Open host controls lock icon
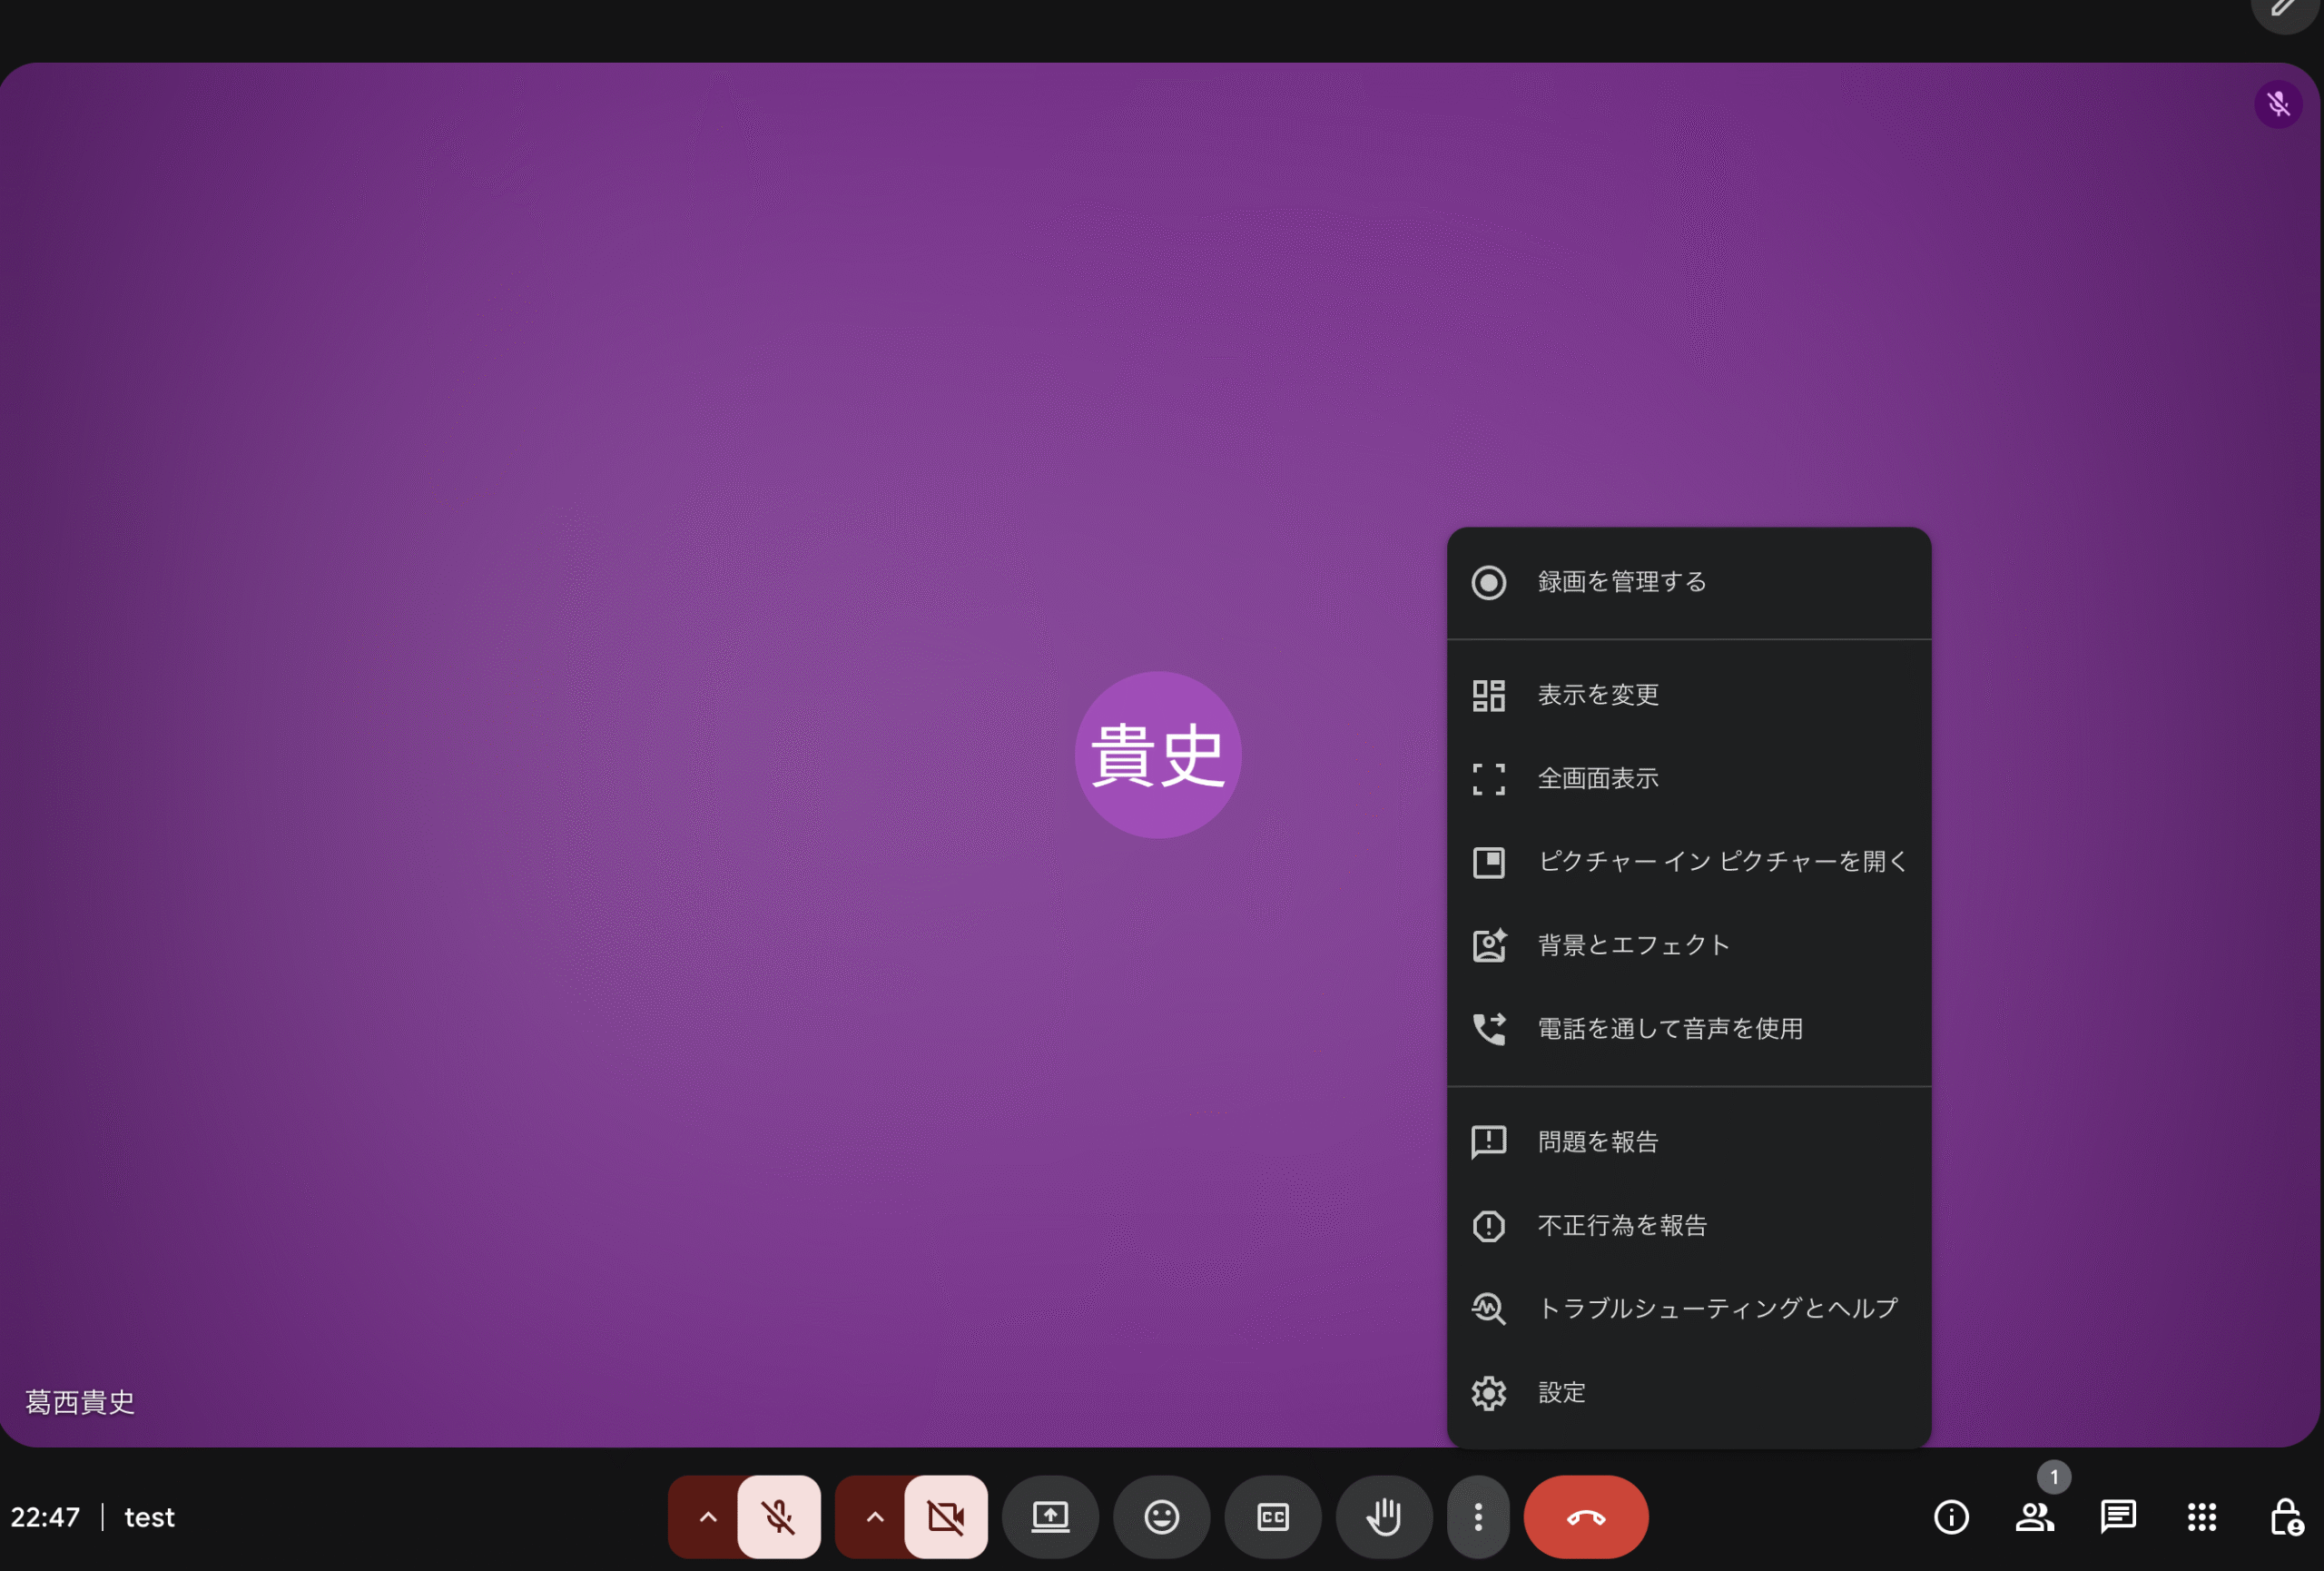Viewport: 2324px width, 1571px height. [2285, 1517]
